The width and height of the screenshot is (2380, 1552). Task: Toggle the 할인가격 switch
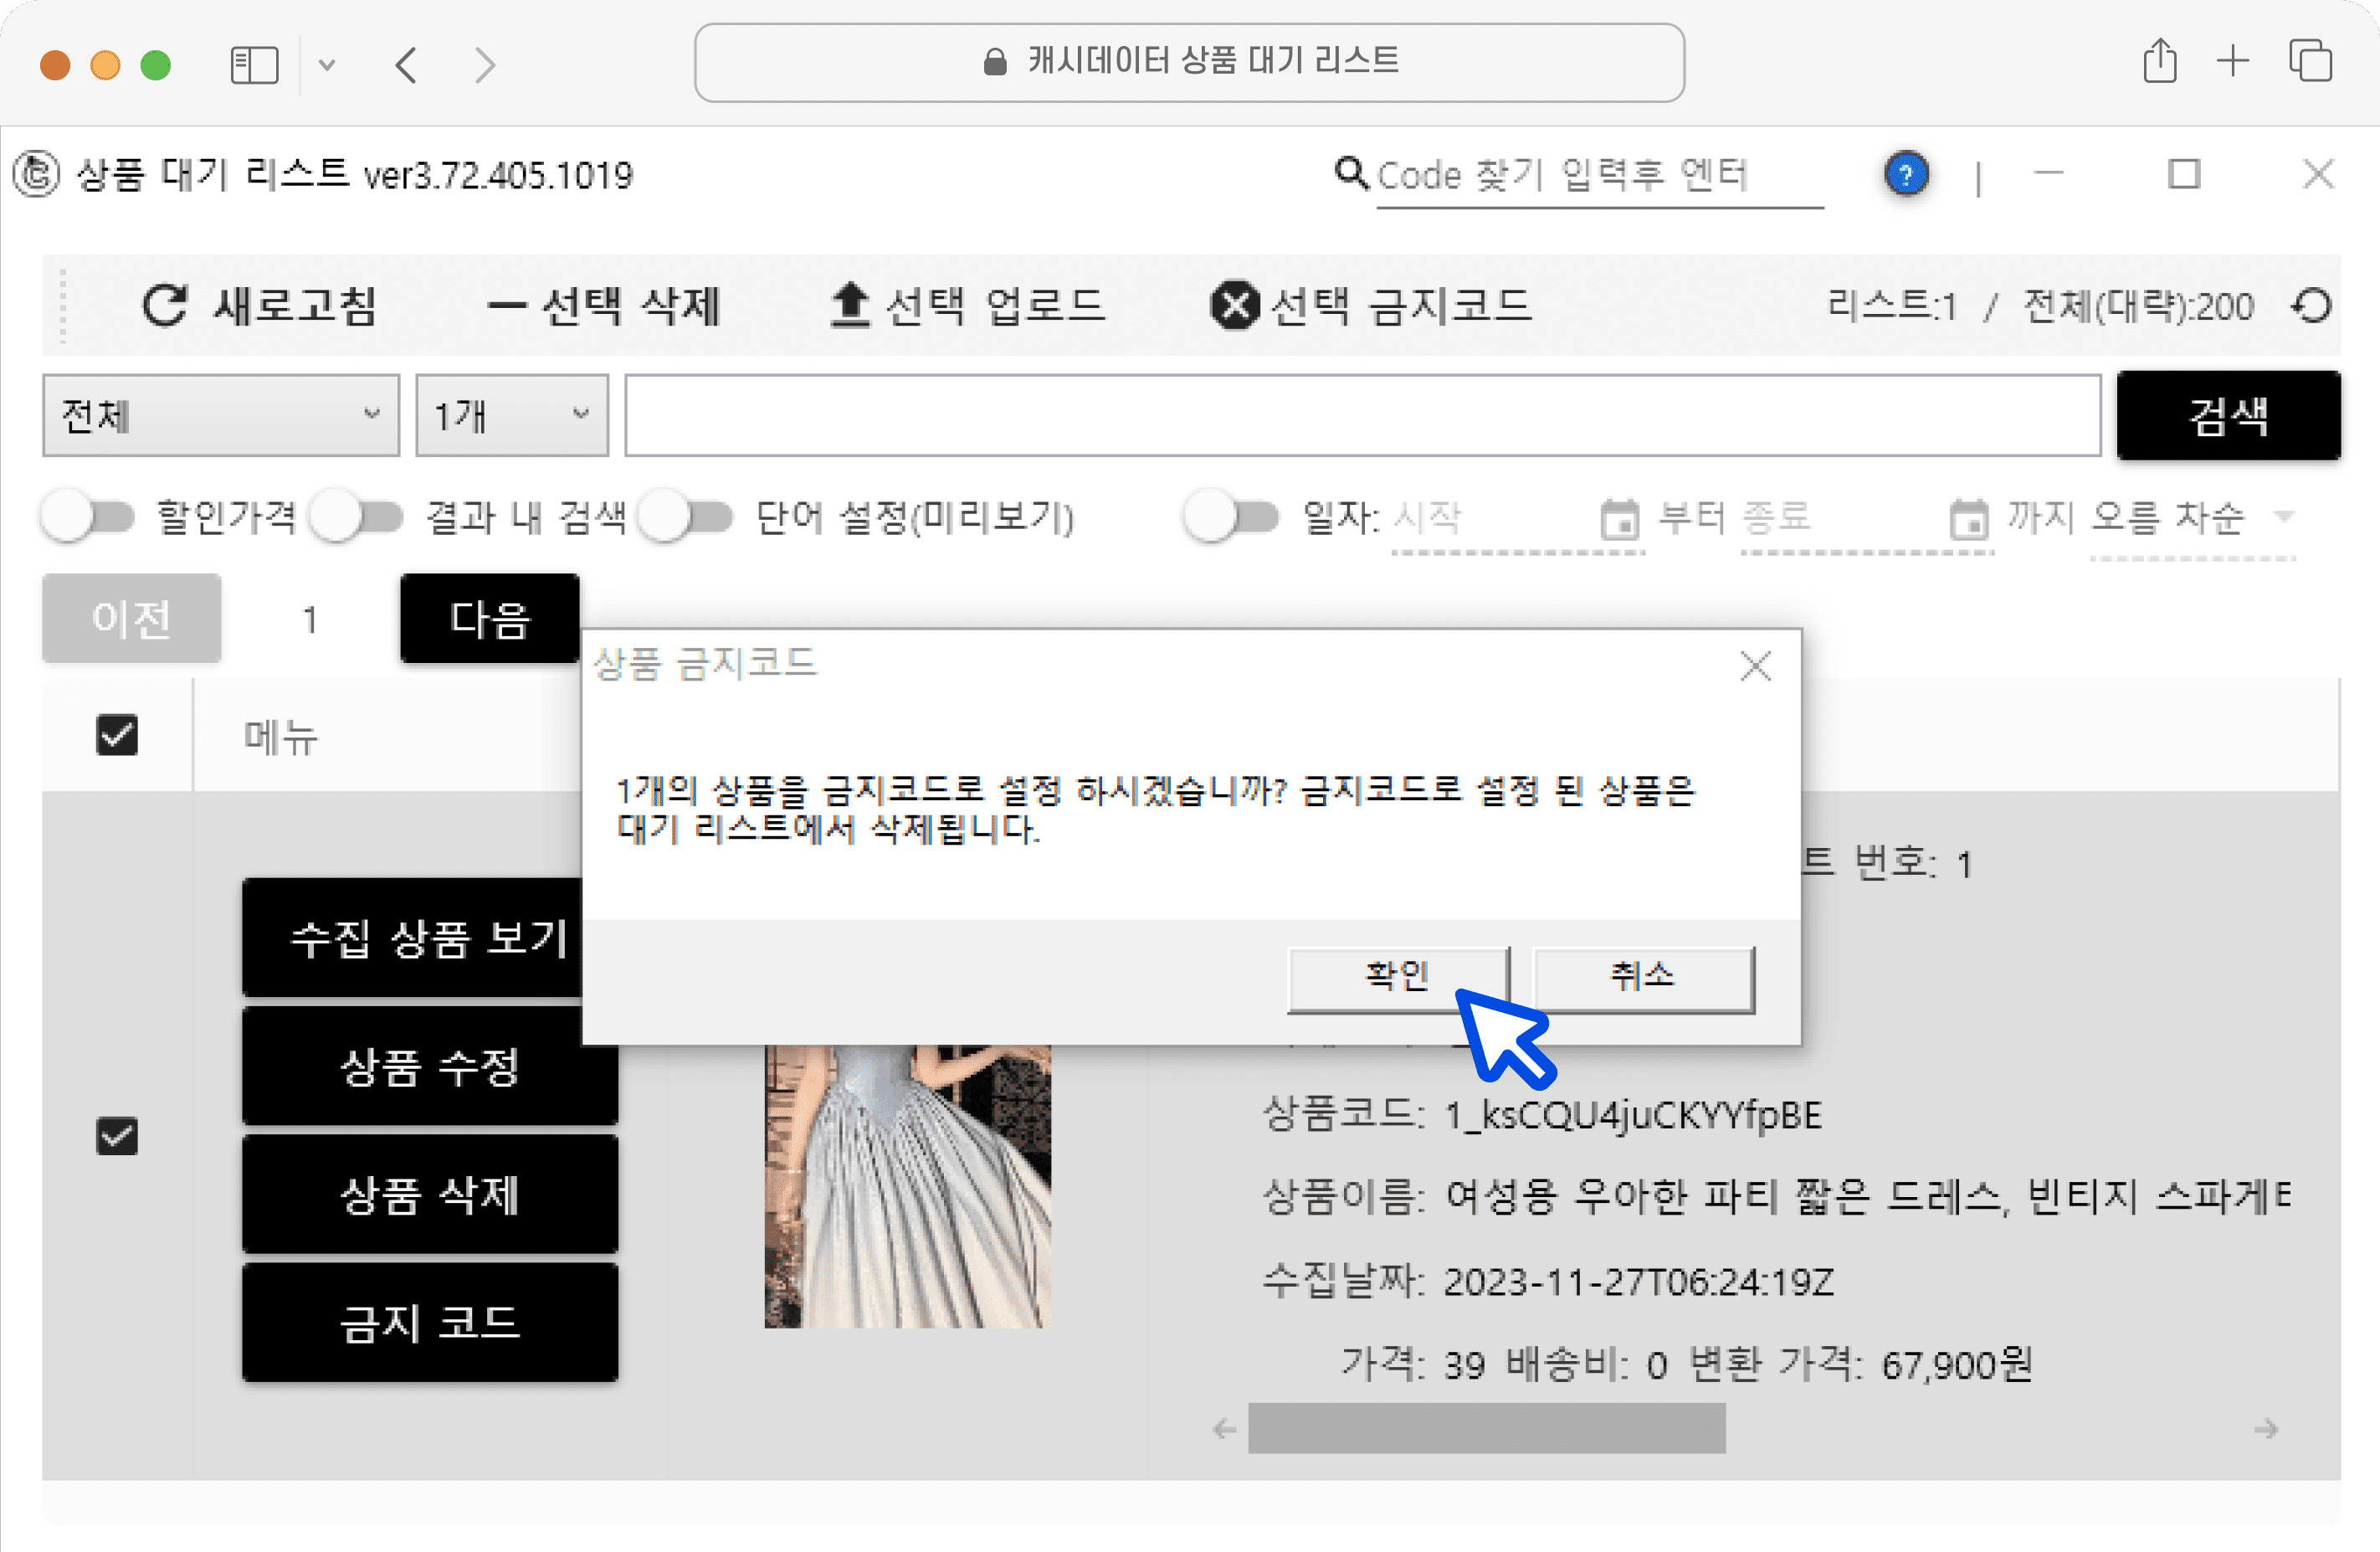pos(89,517)
